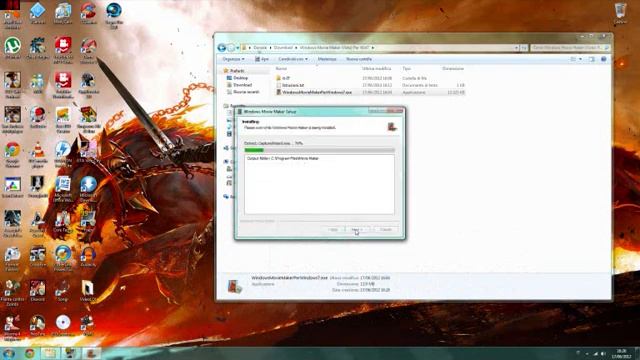The height and width of the screenshot is (360, 640).
Task: Click the taskbar clock and date
Action: 621,354
